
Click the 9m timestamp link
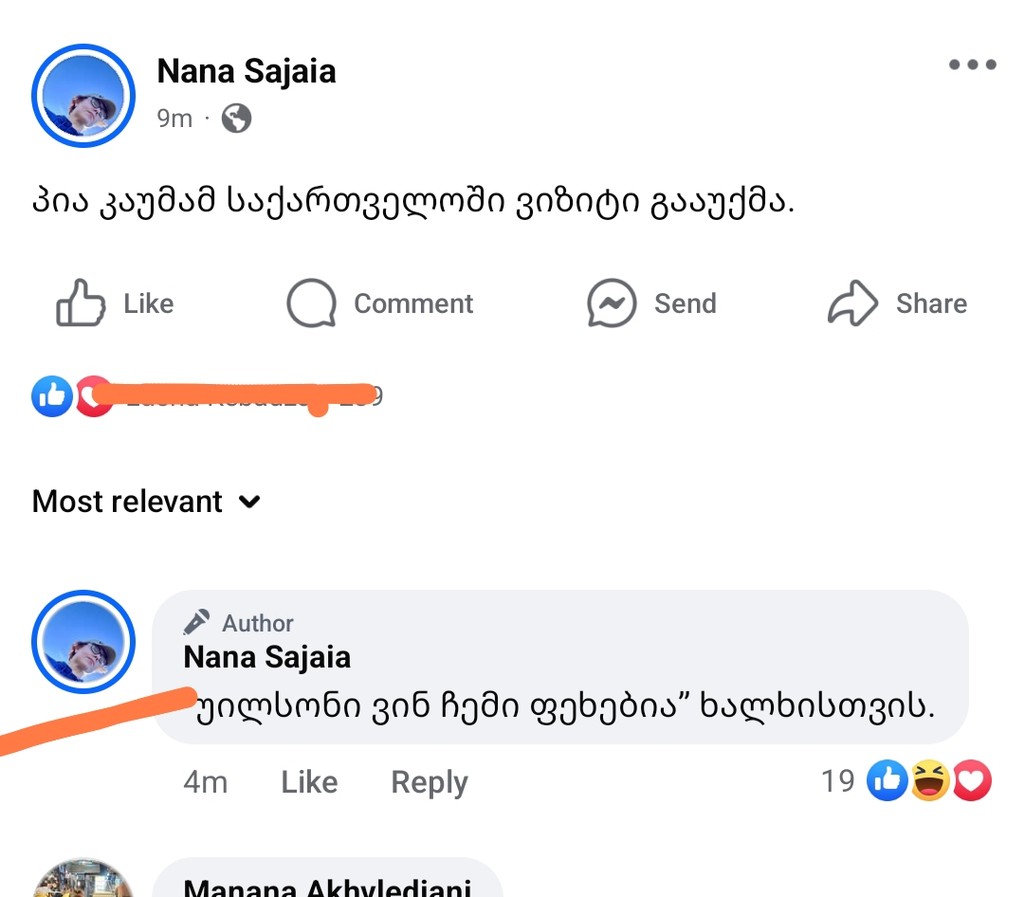[174, 118]
